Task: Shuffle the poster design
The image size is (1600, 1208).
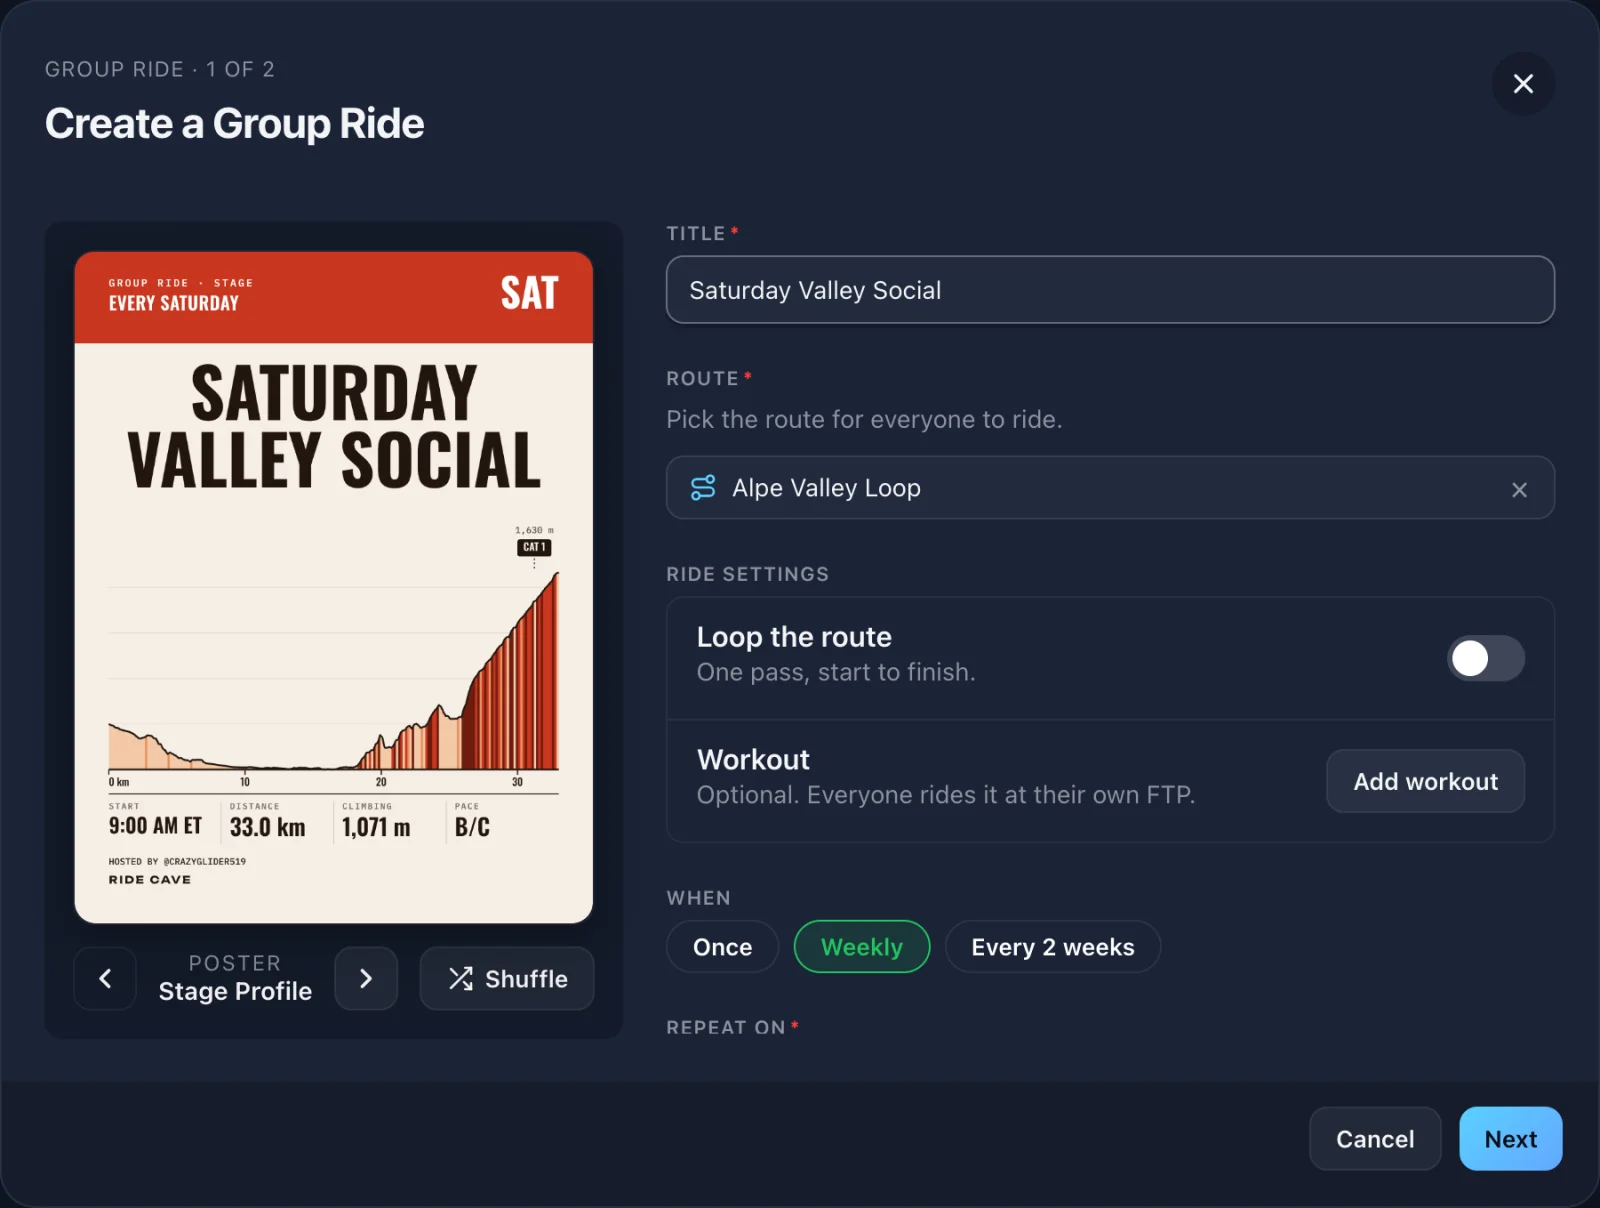Action: pos(507,979)
